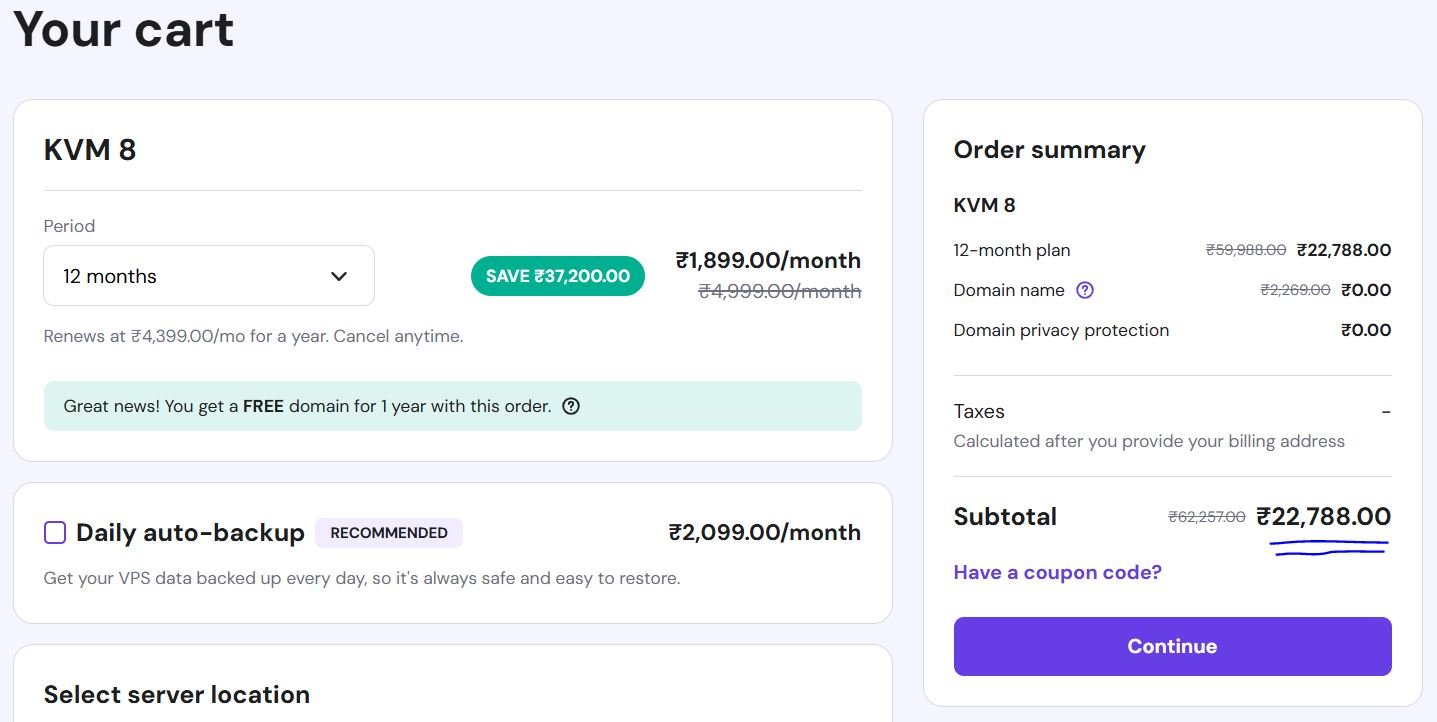1437x722 pixels.
Task: Click the Taxes label in order summary
Action: click(979, 411)
